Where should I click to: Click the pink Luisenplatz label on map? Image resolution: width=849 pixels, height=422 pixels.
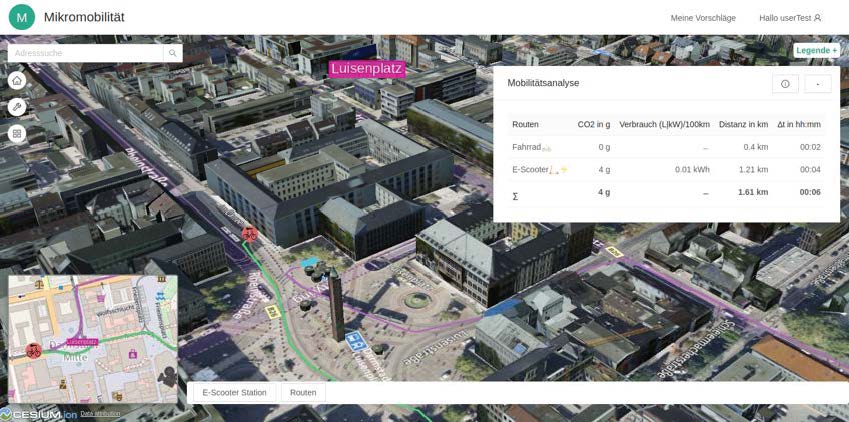point(368,69)
